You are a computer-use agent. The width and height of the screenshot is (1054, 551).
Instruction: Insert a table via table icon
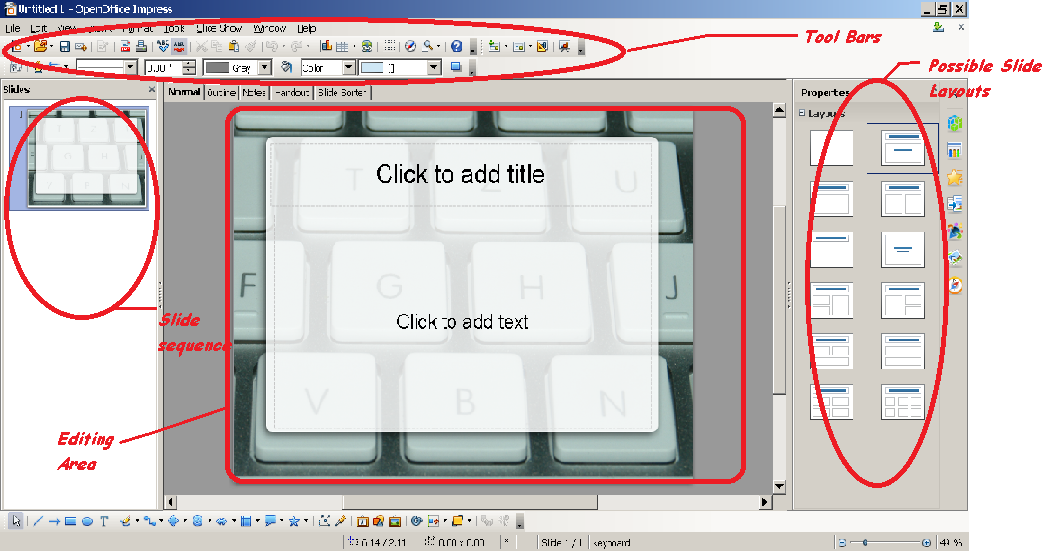coord(342,46)
